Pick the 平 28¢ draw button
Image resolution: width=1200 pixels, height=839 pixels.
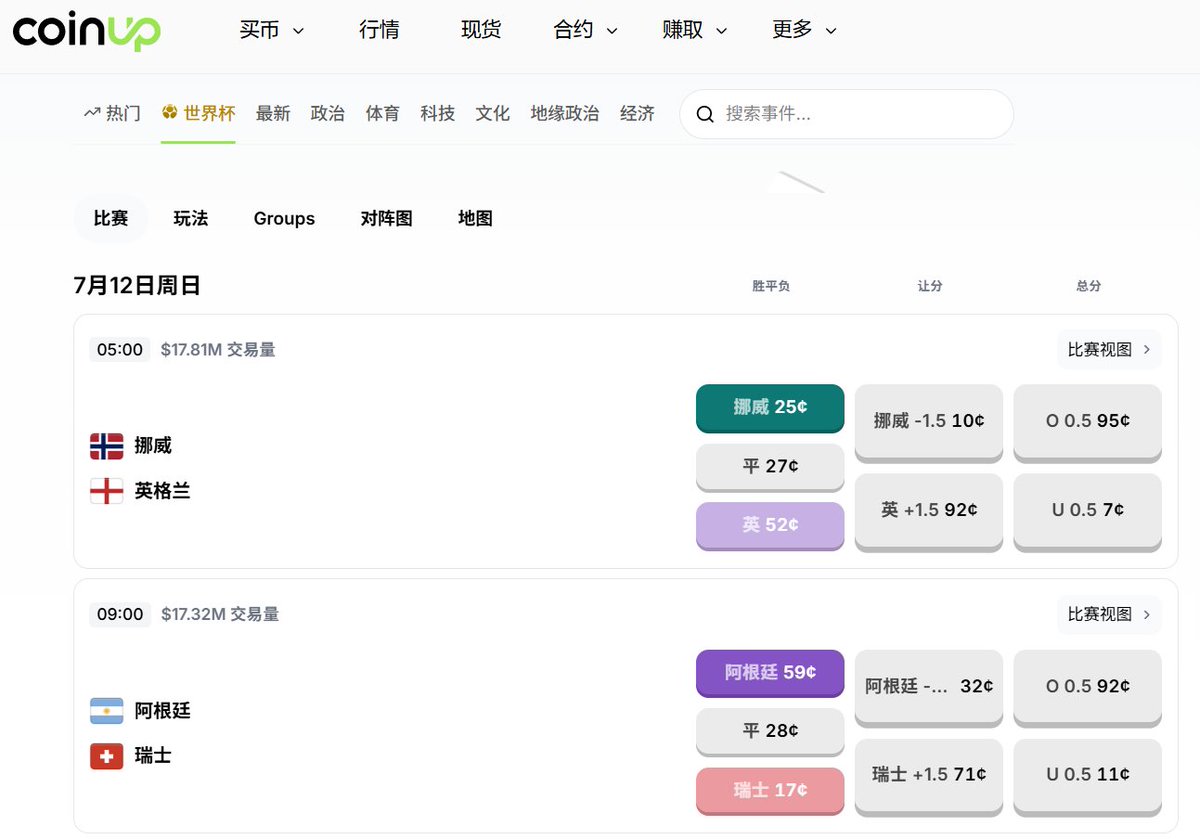click(x=770, y=732)
